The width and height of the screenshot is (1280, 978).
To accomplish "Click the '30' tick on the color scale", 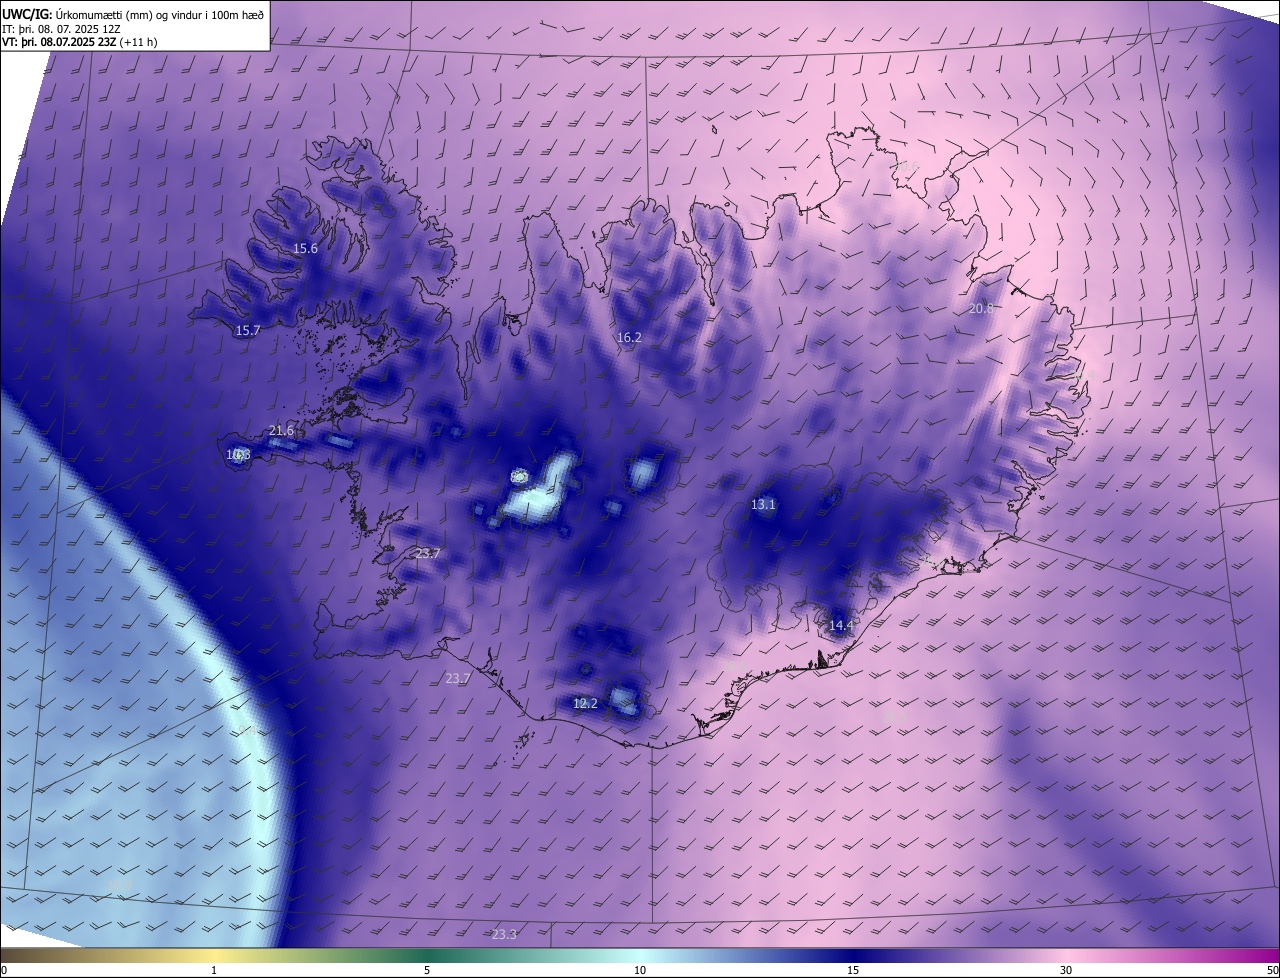I will [x=1066, y=970].
